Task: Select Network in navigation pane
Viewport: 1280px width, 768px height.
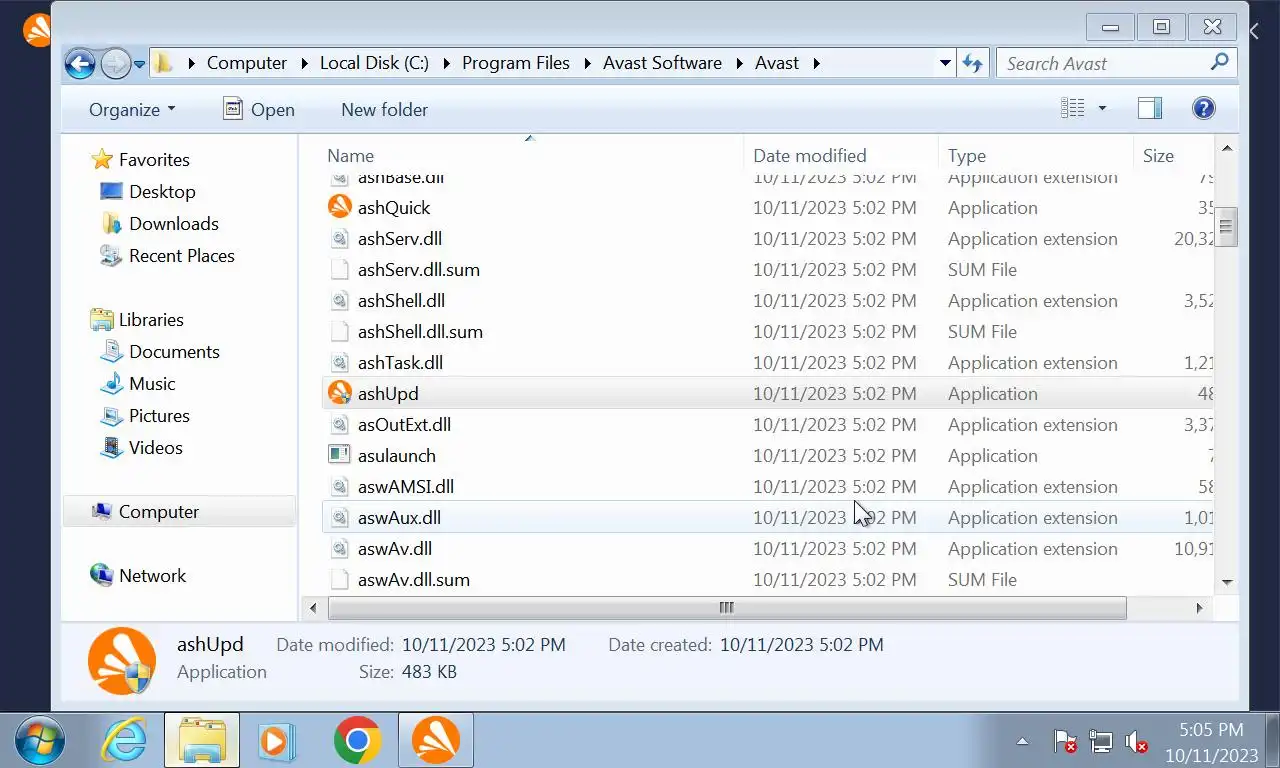Action: click(152, 575)
